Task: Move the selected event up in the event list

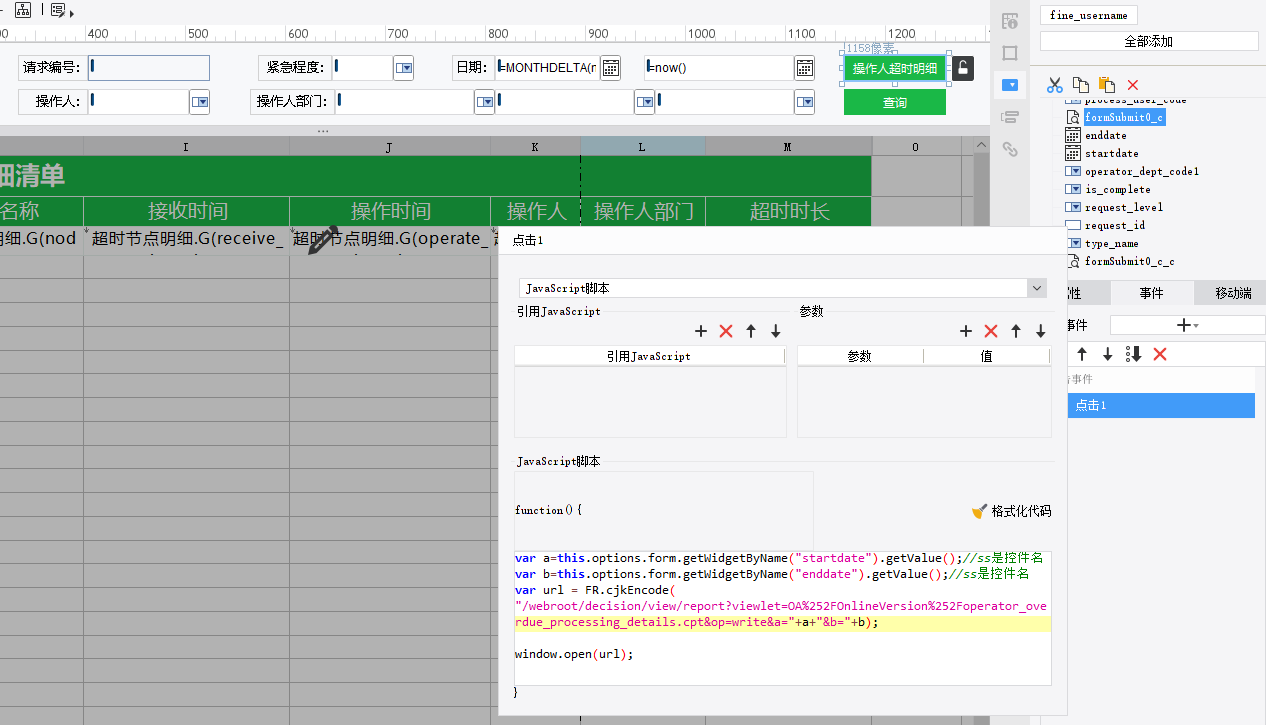Action: [x=1082, y=355]
